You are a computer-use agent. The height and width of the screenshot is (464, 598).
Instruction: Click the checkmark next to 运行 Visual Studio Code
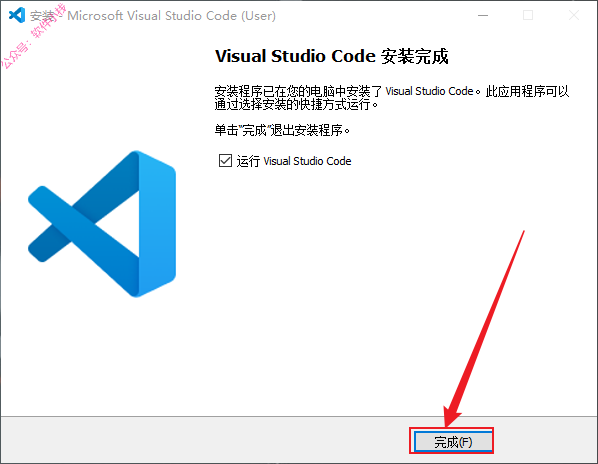[225, 161]
